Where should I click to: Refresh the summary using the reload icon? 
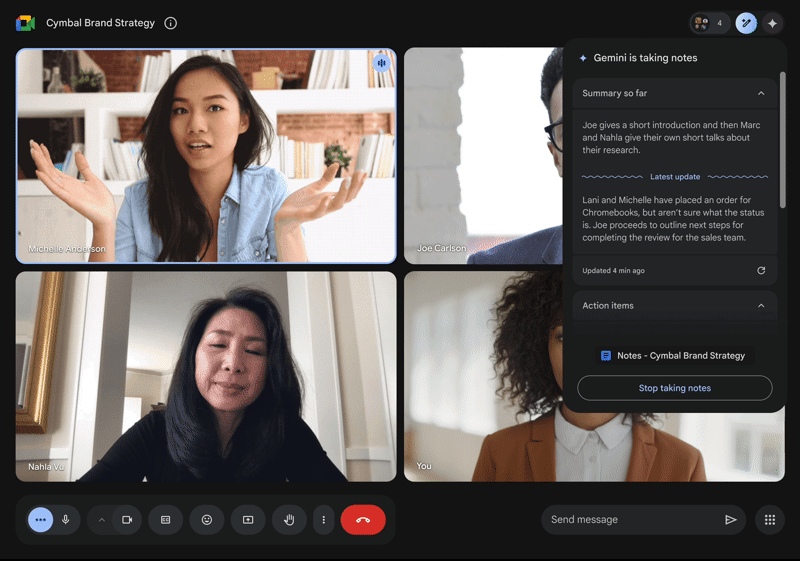pyautogui.click(x=761, y=271)
